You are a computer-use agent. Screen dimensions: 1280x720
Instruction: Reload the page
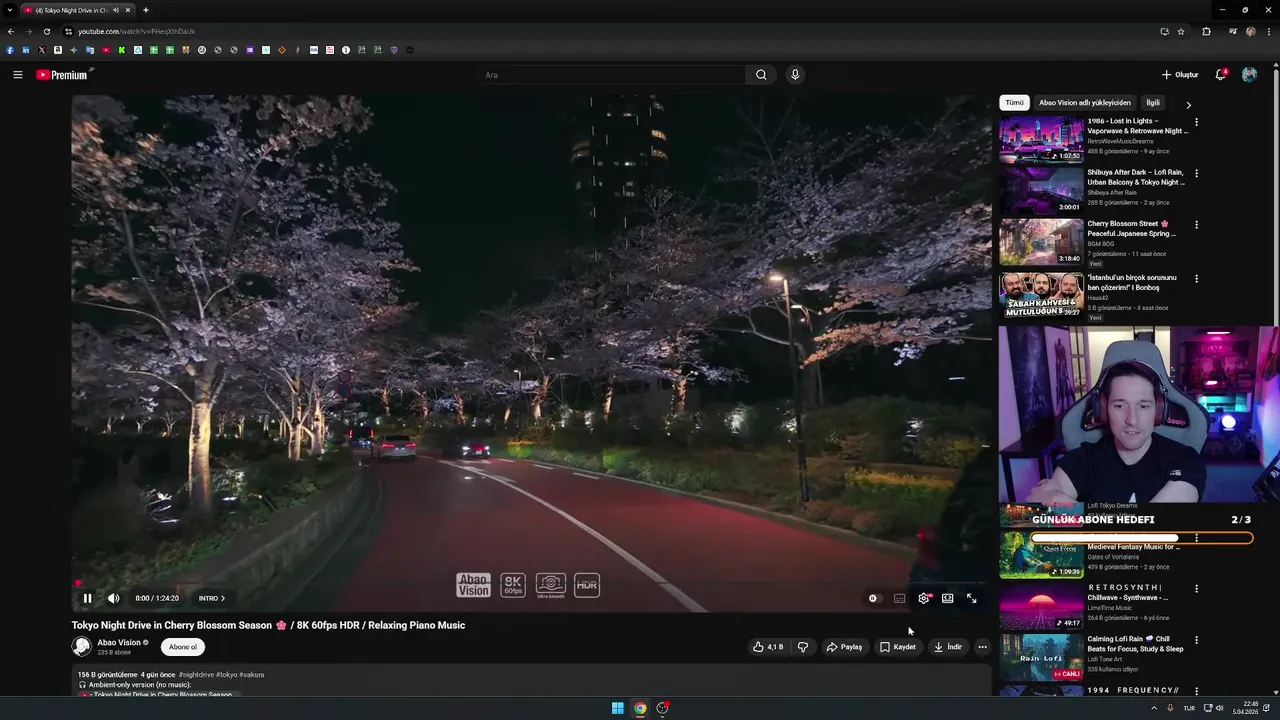click(46, 32)
